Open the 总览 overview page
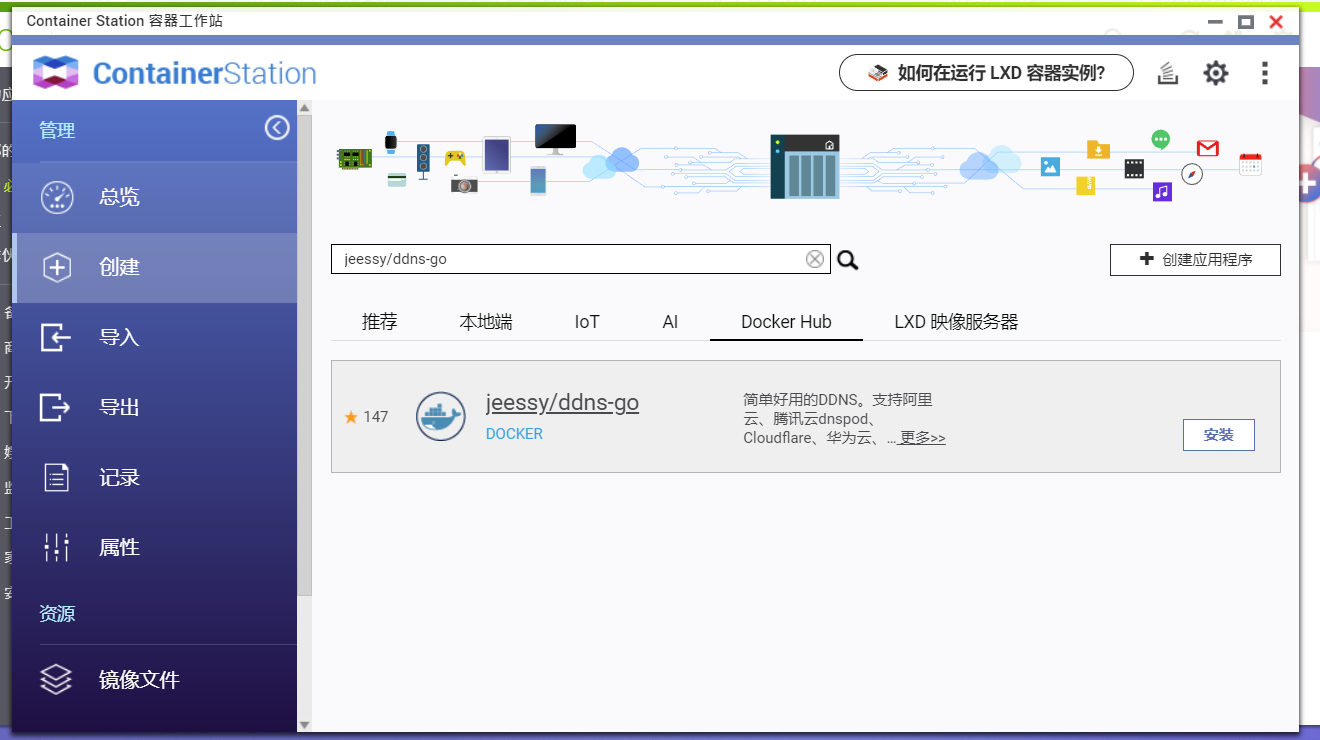Screen dimensions: 1320x740 (x=155, y=197)
